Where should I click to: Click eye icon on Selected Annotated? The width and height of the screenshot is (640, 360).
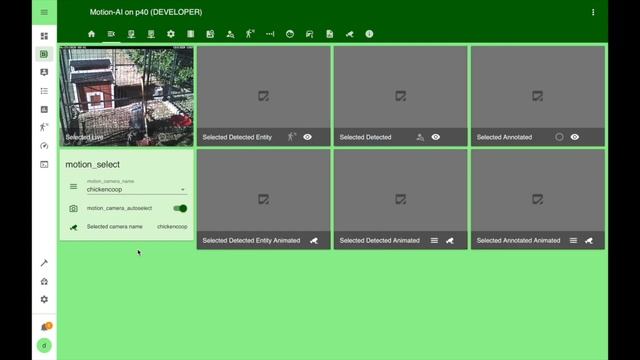pos(575,137)
